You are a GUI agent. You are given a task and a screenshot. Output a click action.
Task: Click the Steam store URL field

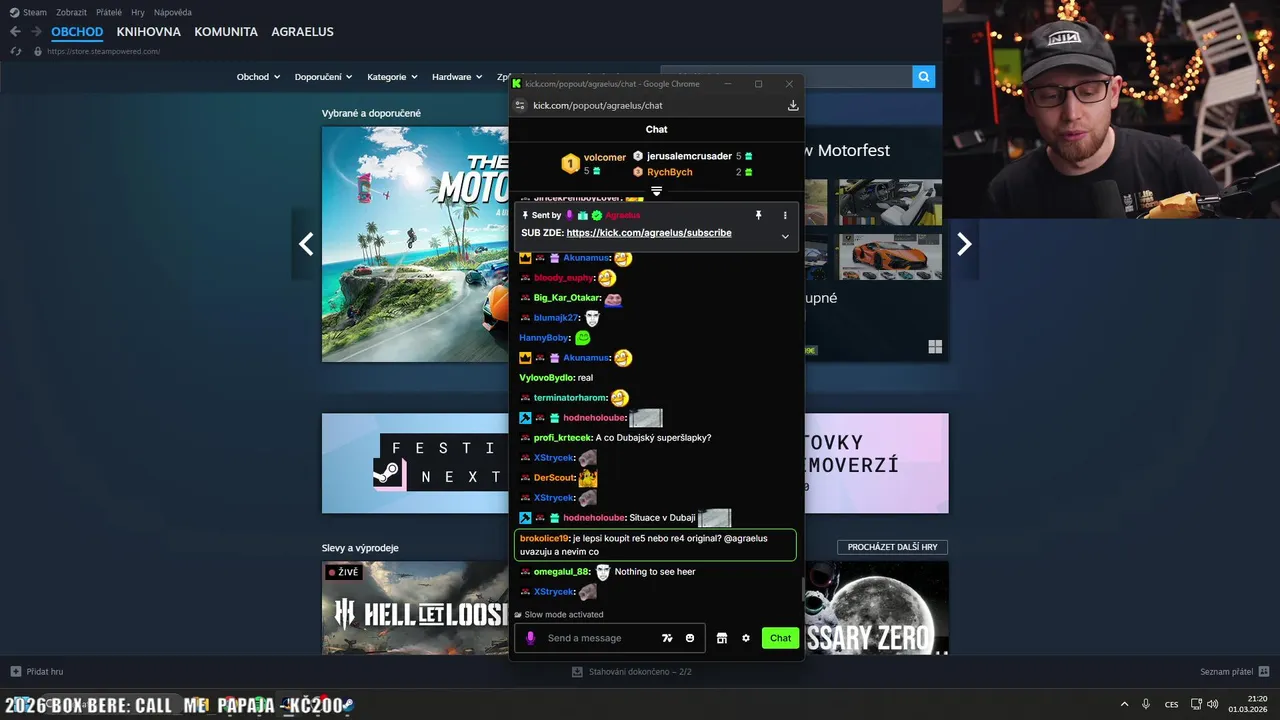pos(103,51)
